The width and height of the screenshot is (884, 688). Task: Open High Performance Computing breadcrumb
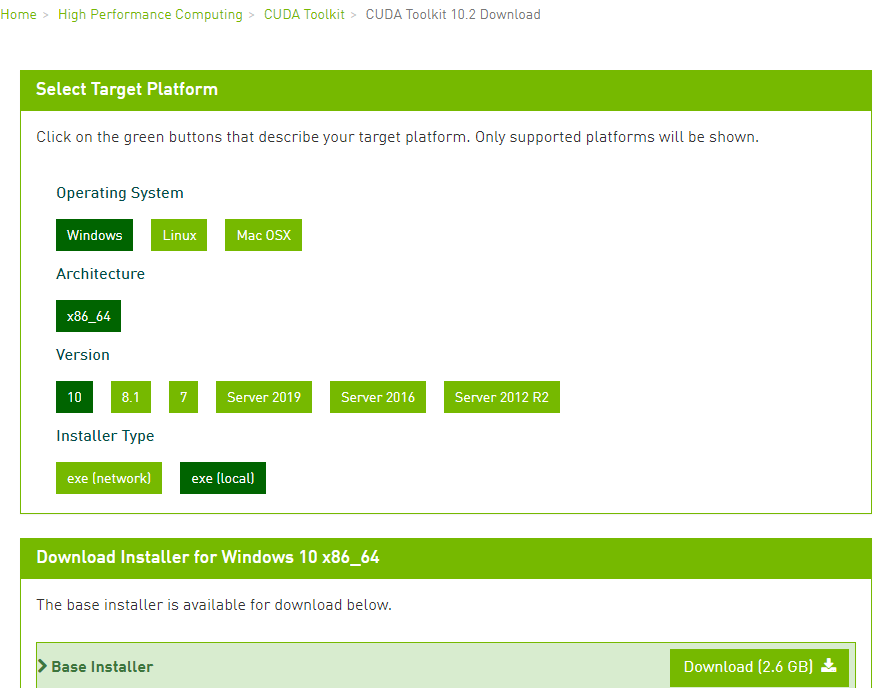tap(150, 15)
